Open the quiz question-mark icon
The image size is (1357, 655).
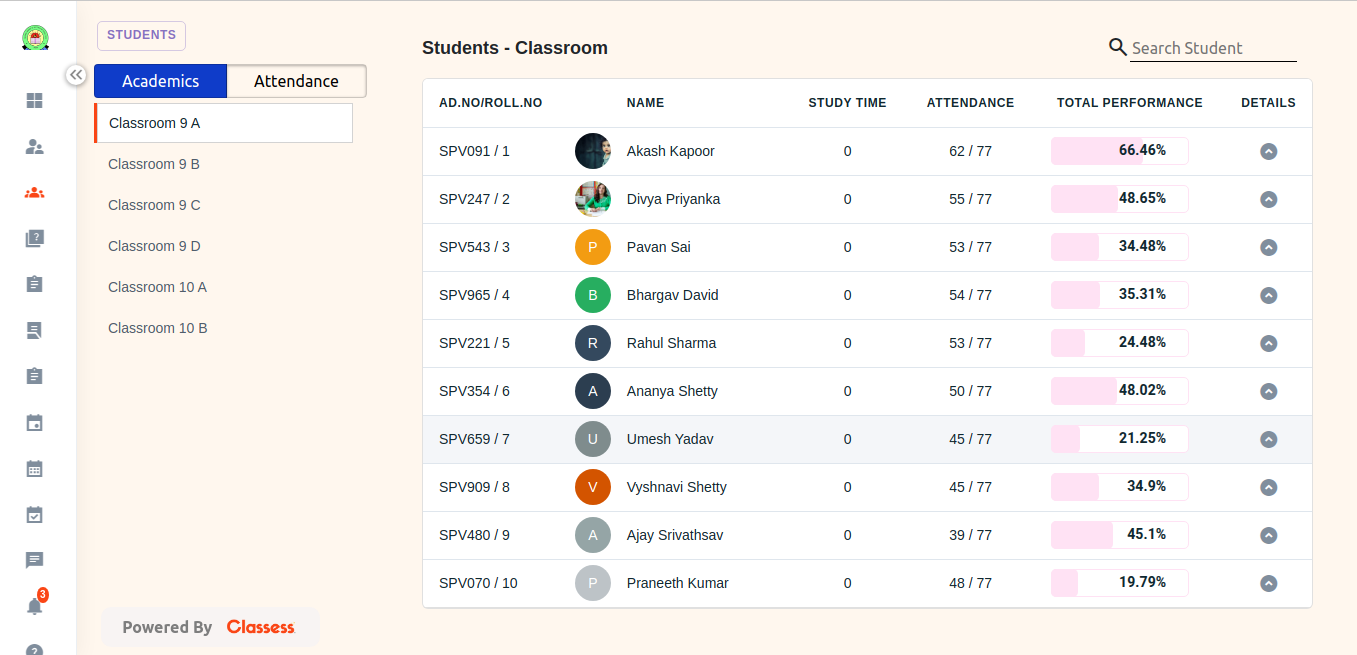pos(34,238)
